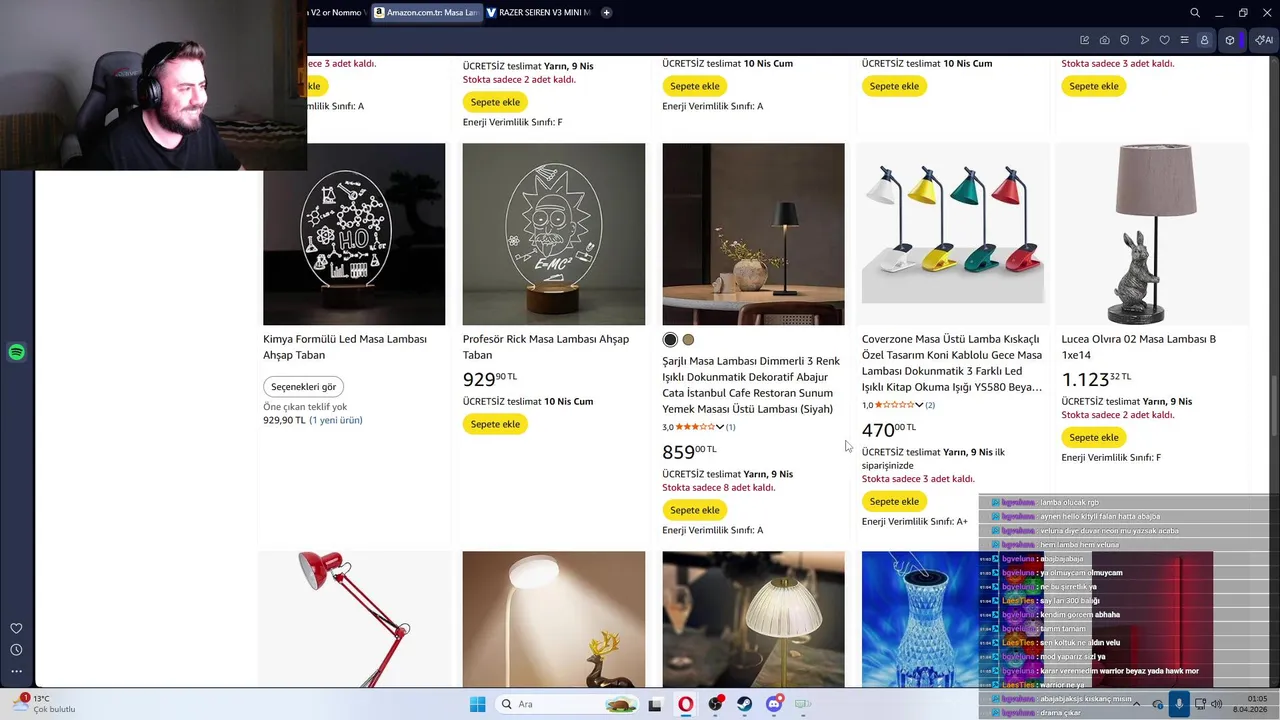1280x720 pixels.
Task: Open Steam from the taskbar
Action: [x=745, y=704]
